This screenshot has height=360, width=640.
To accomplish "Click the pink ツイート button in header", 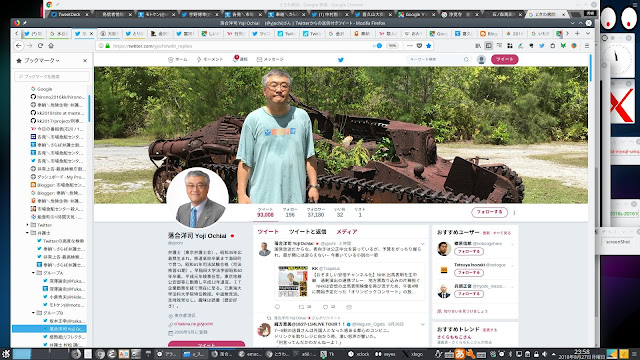I will pyautogui.click(x=504, y=59).
